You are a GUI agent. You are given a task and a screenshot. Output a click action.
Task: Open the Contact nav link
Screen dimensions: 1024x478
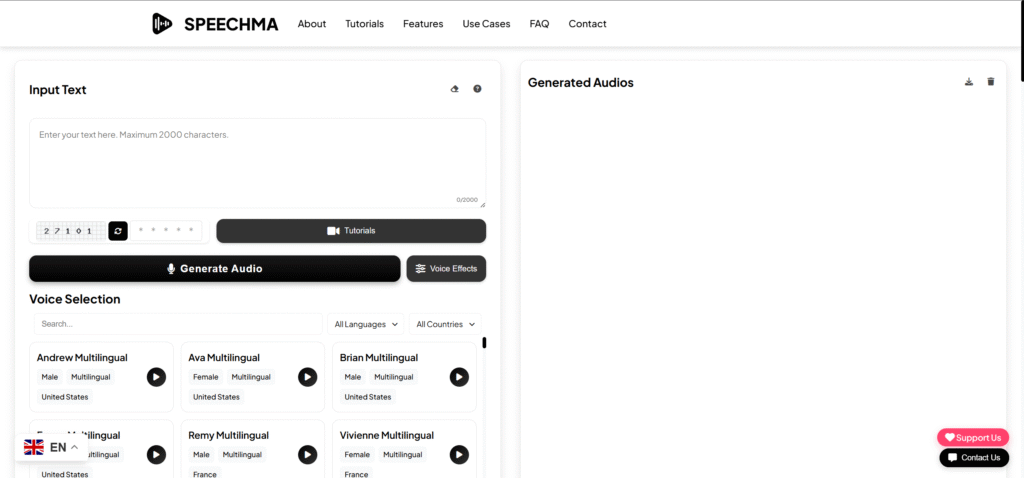[587, 24]
